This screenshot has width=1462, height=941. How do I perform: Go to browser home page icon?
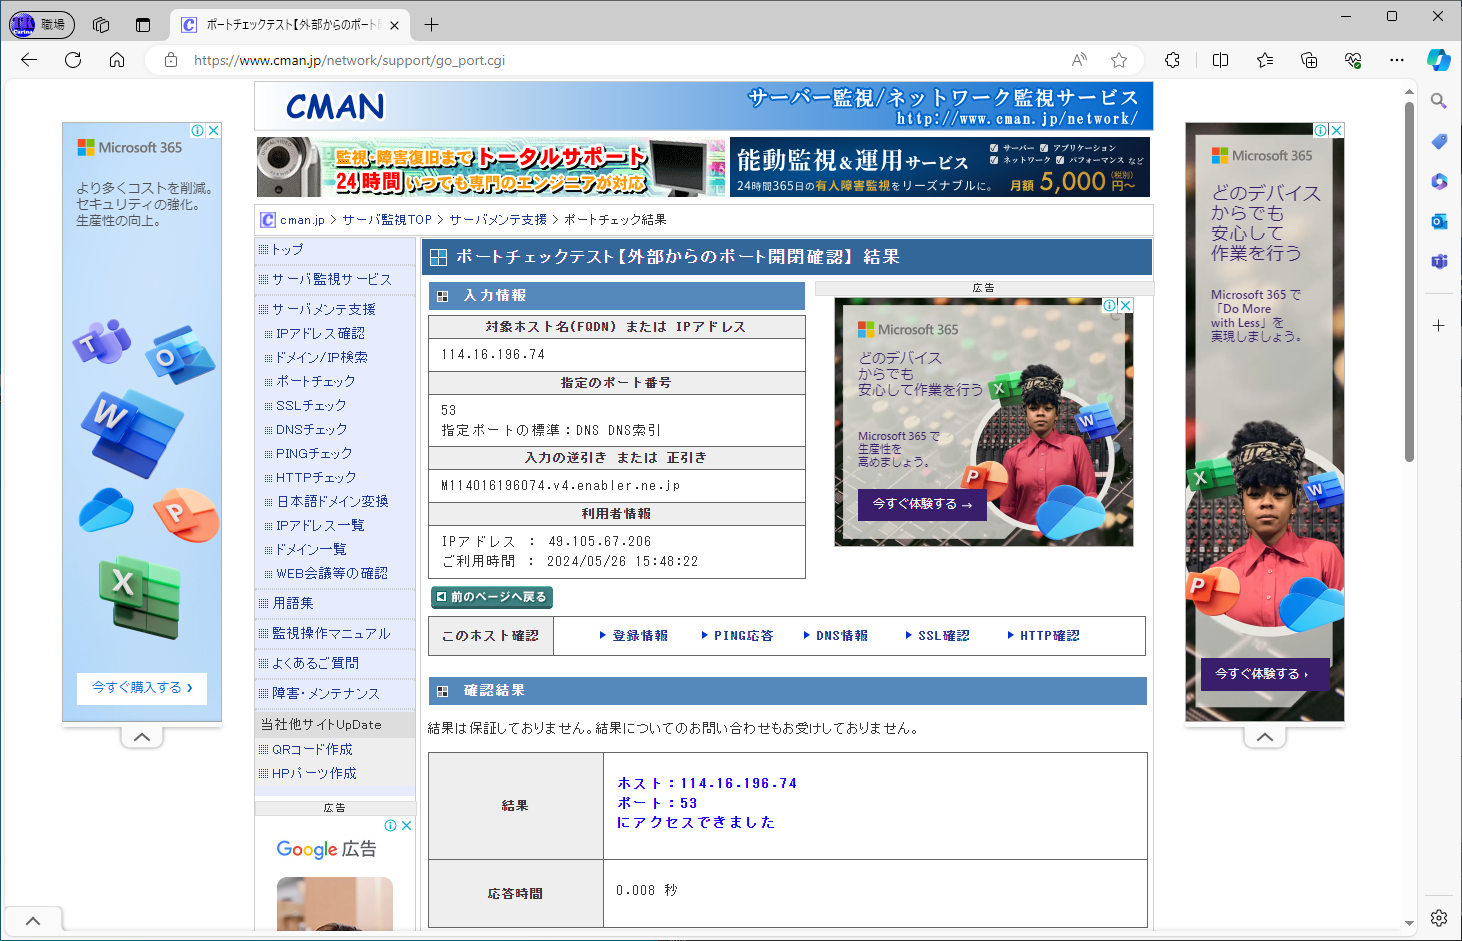pos(117,60)
